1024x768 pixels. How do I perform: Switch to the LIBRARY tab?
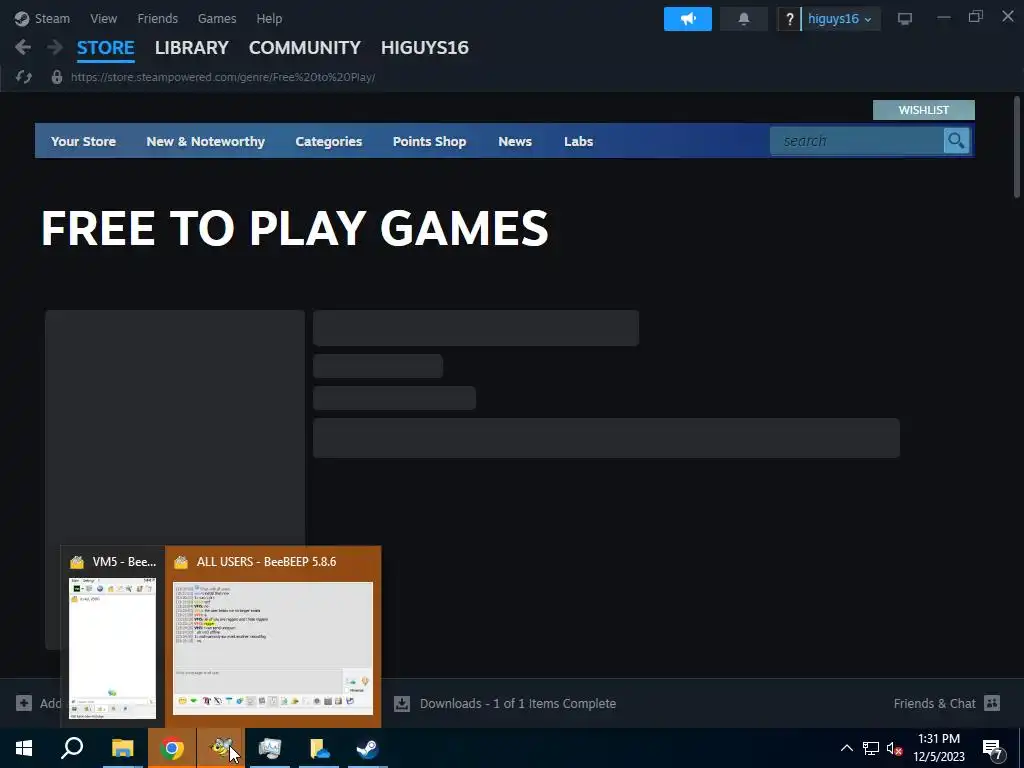point(191,48)
